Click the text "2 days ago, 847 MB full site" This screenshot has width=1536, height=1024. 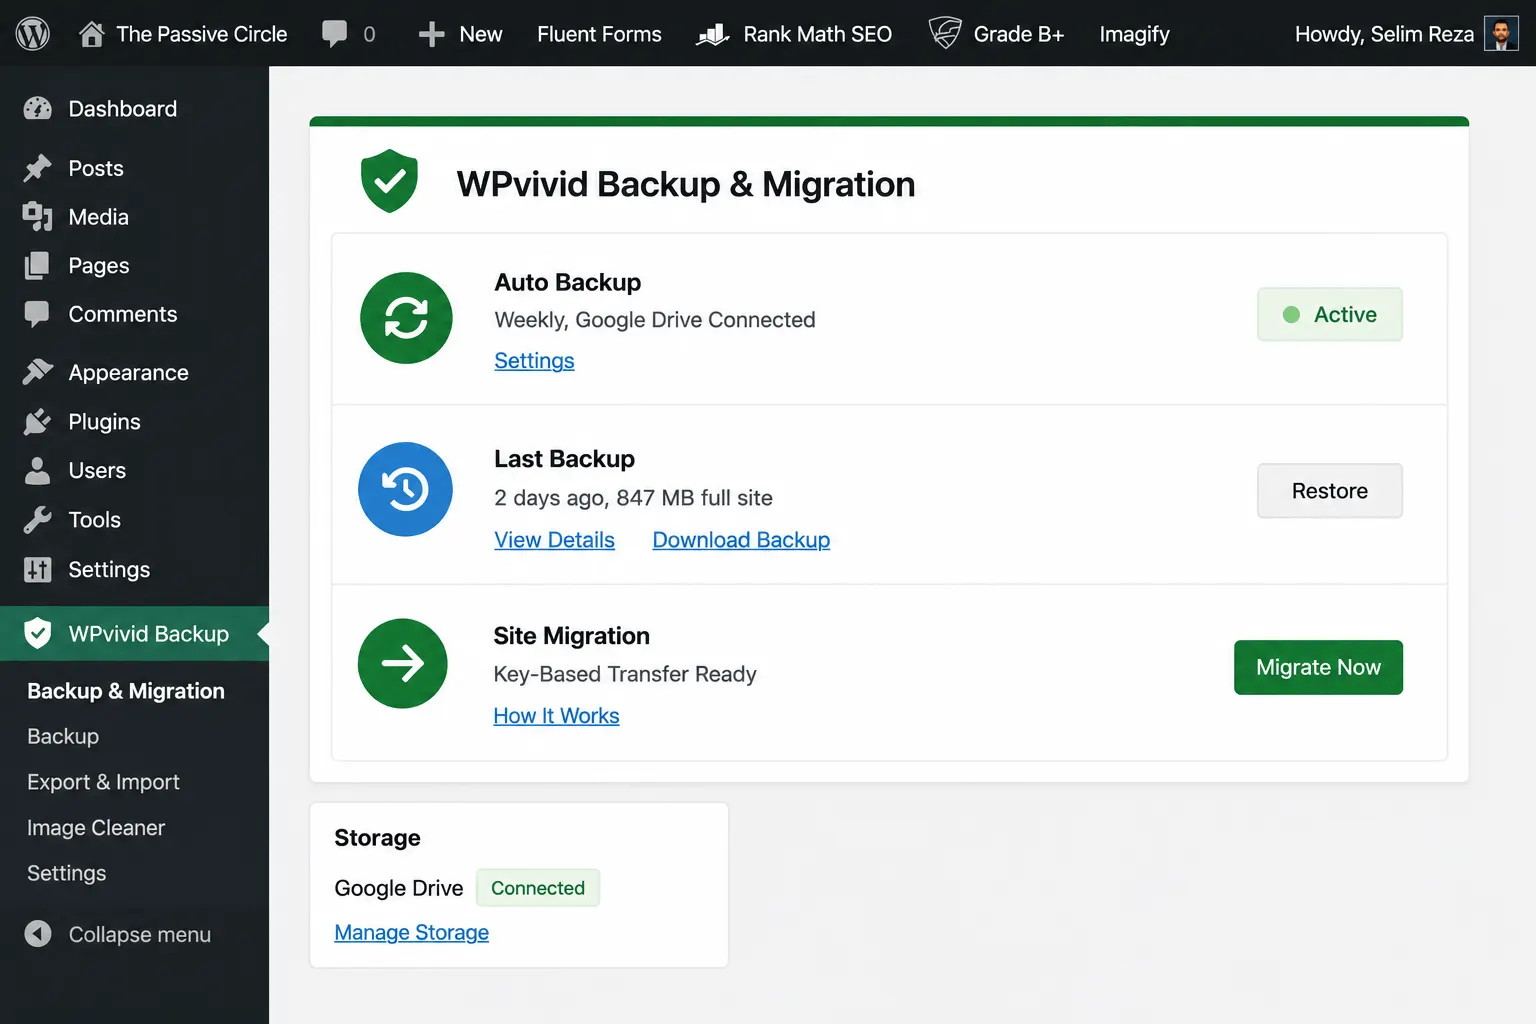pos(633,498)
